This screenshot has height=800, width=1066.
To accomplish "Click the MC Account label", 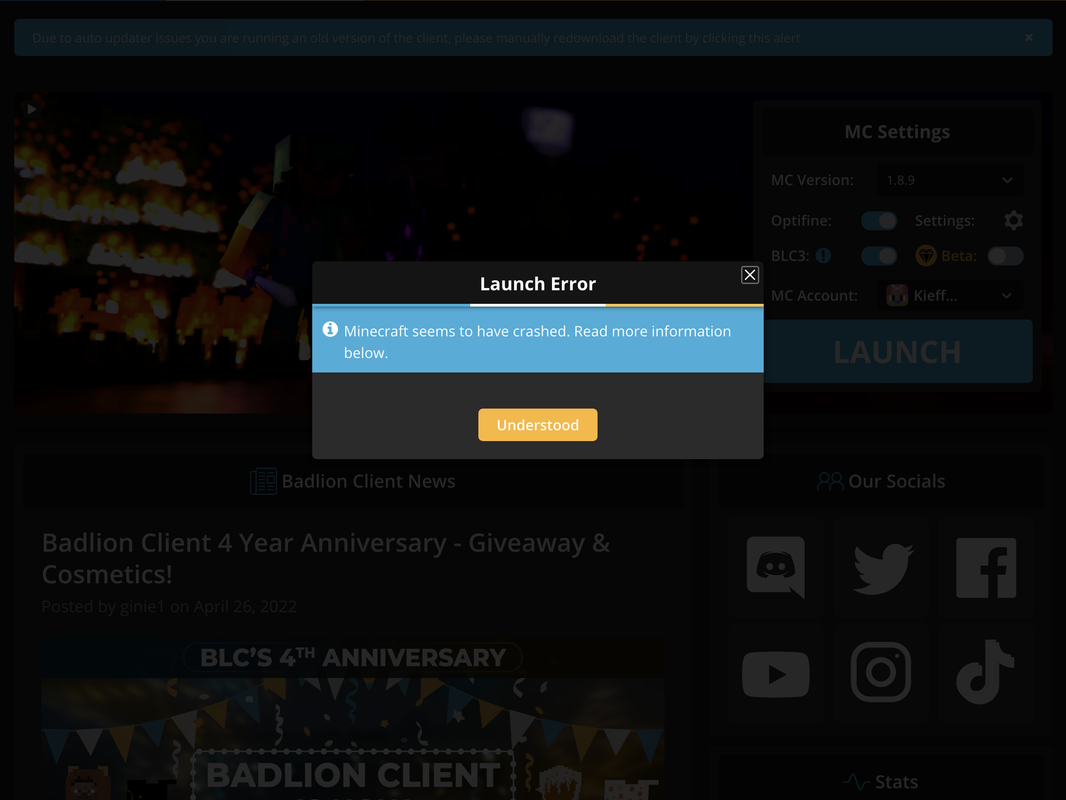I will (814, 296).
